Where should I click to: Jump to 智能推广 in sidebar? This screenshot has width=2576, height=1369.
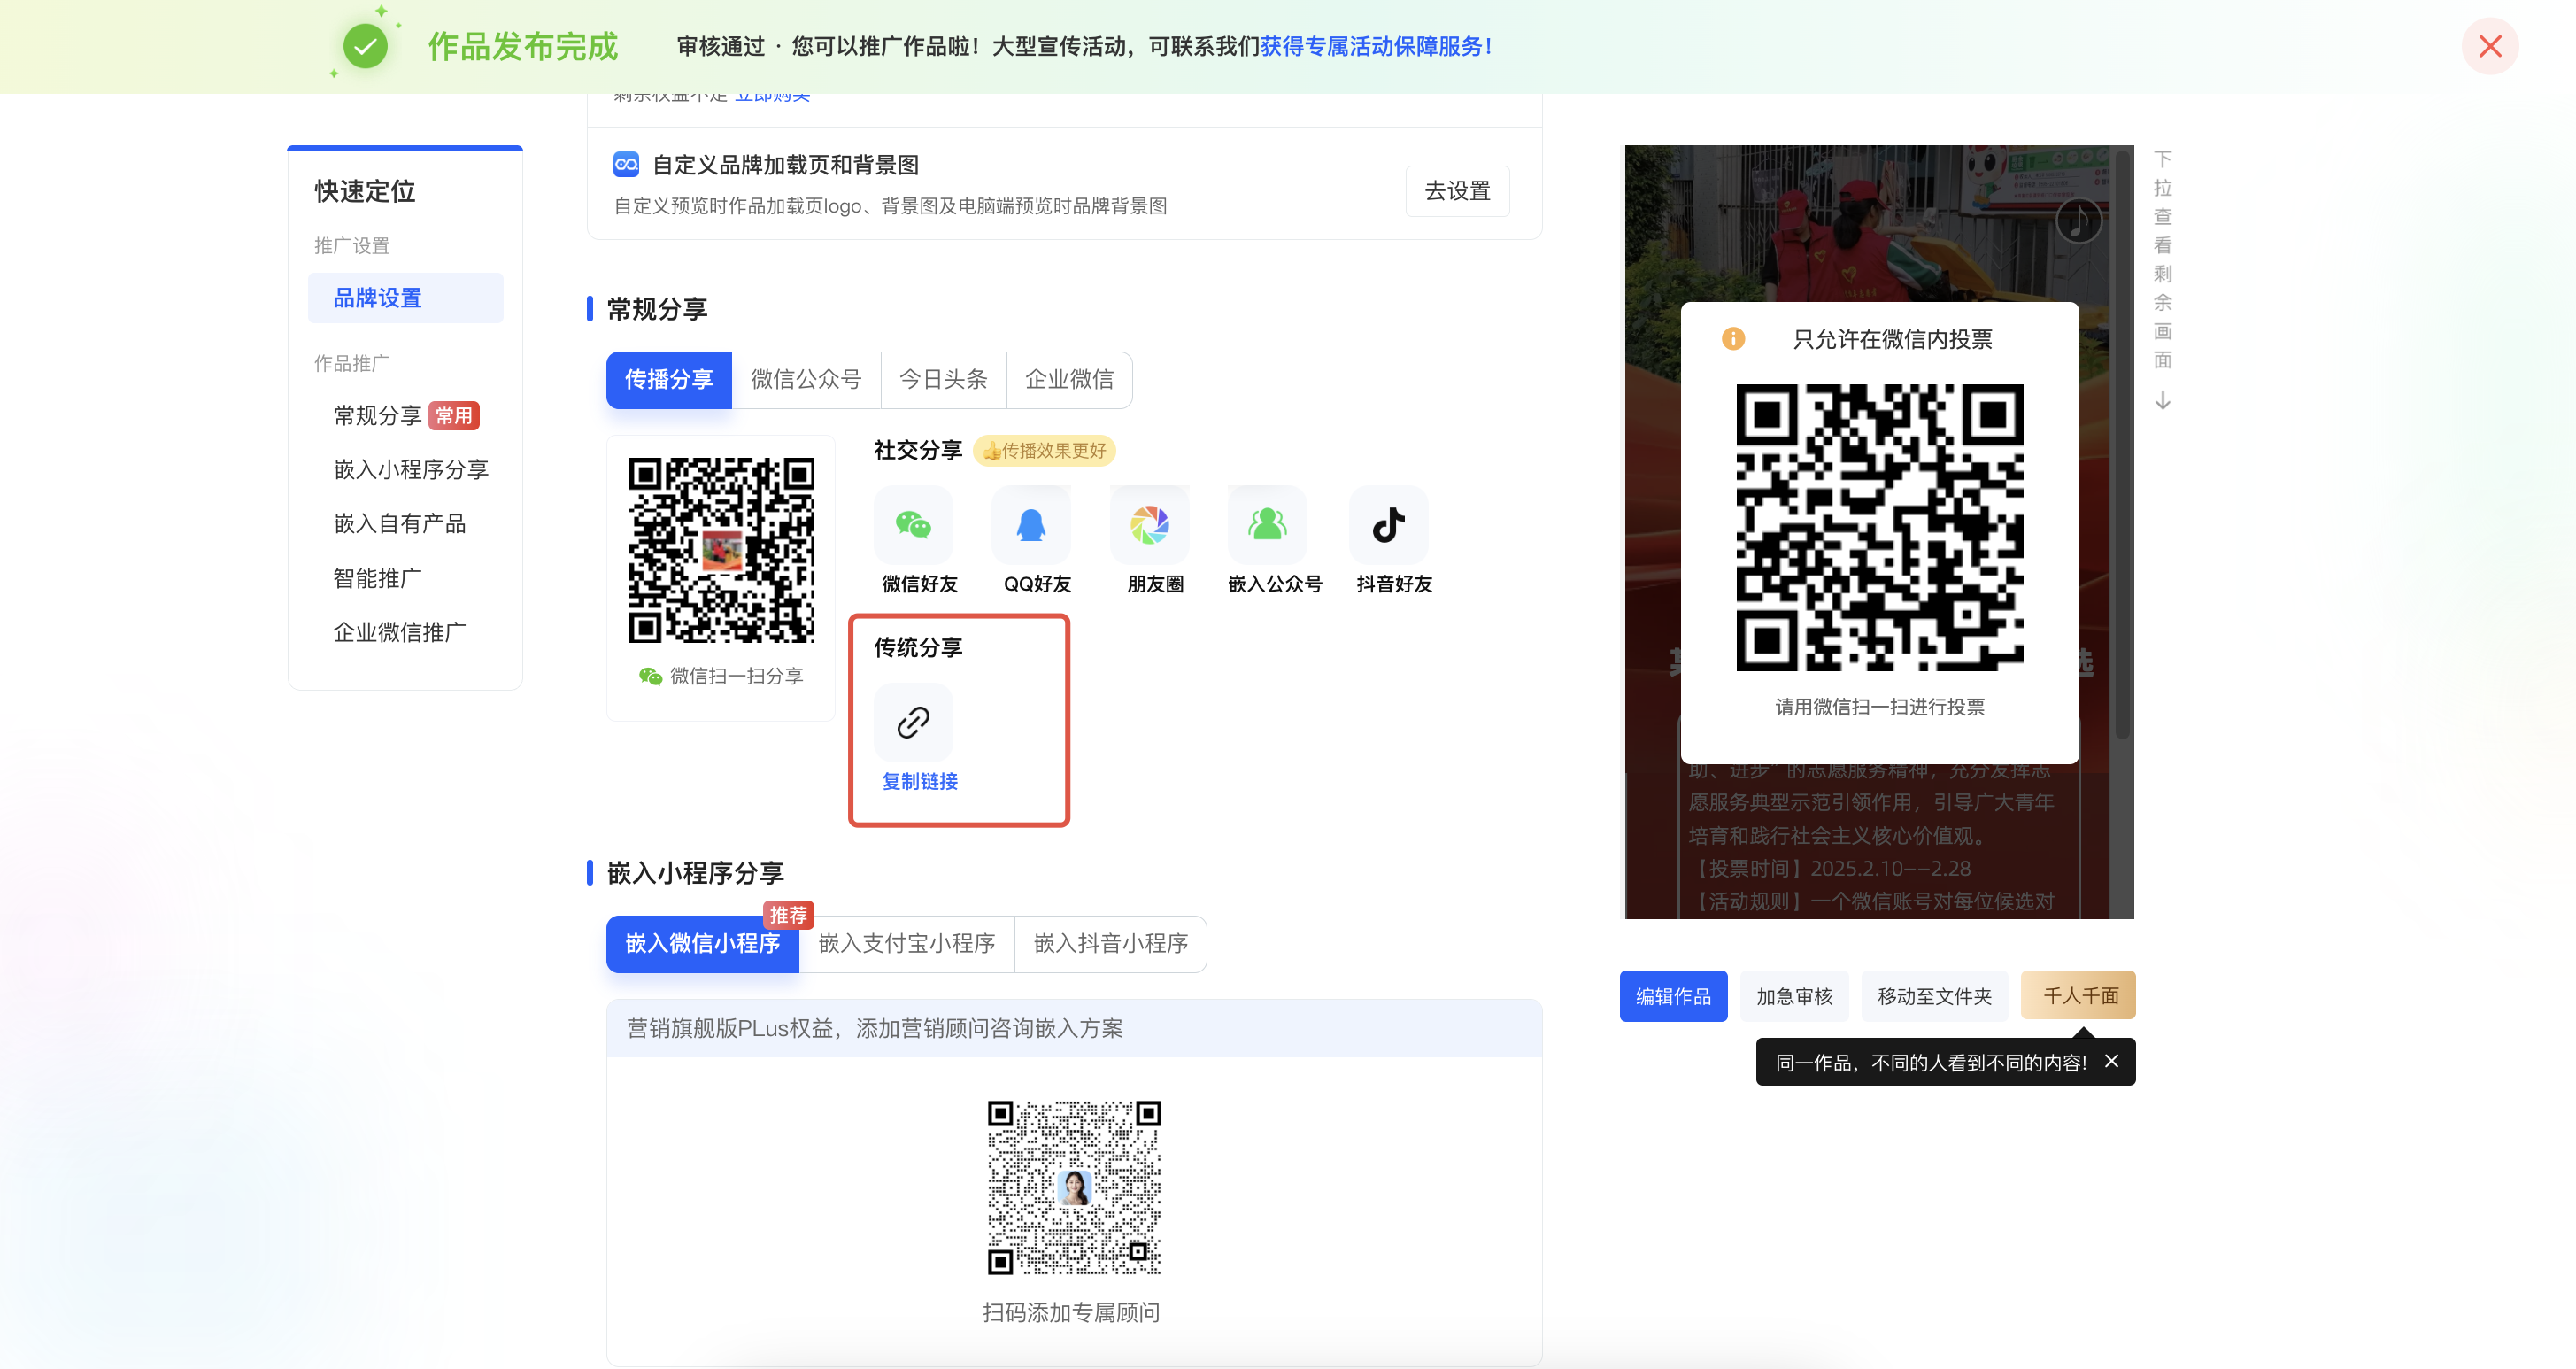(377, 578)
